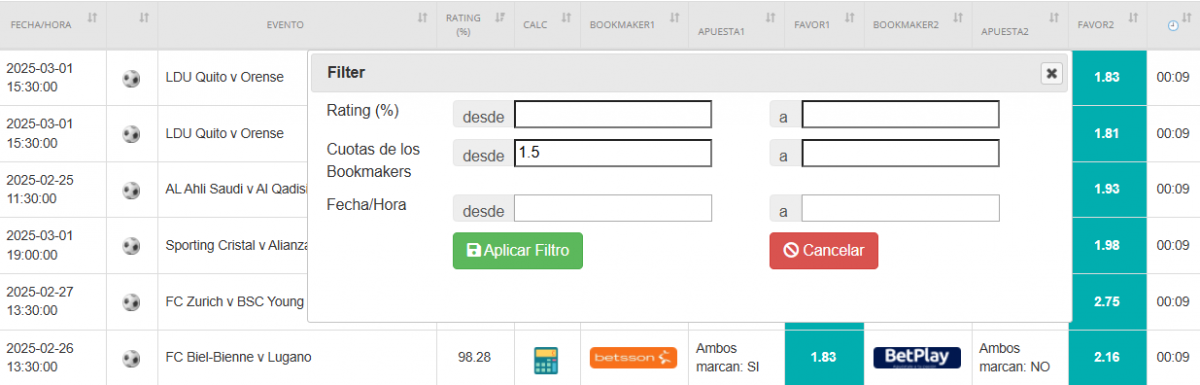
Task: Click soccer ball icon for AL Ahli Saudi row
Action: 131,189
